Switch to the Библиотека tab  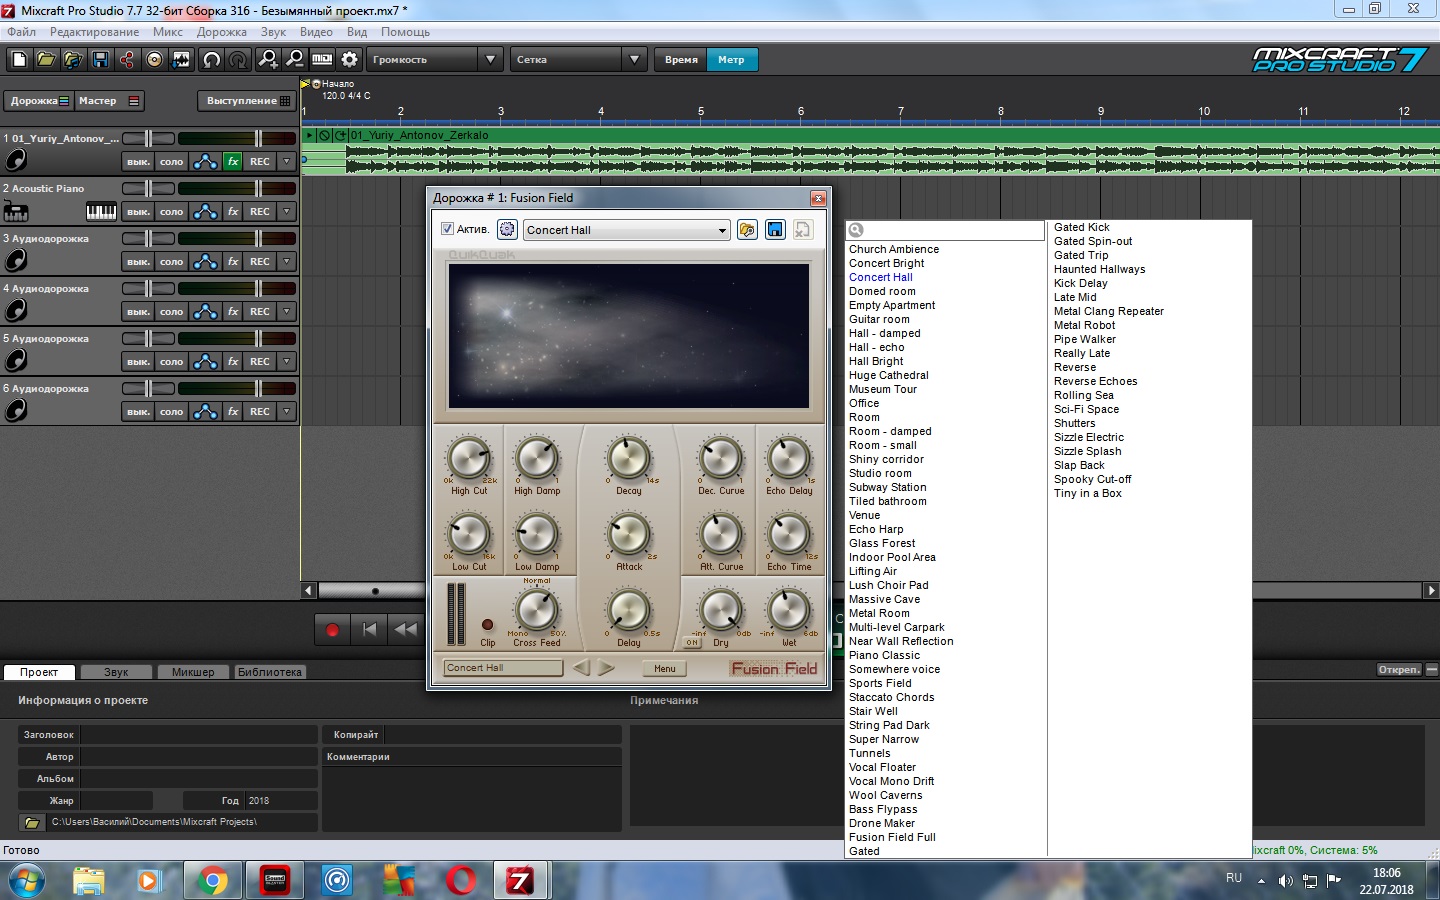click(x=270, y=672)
